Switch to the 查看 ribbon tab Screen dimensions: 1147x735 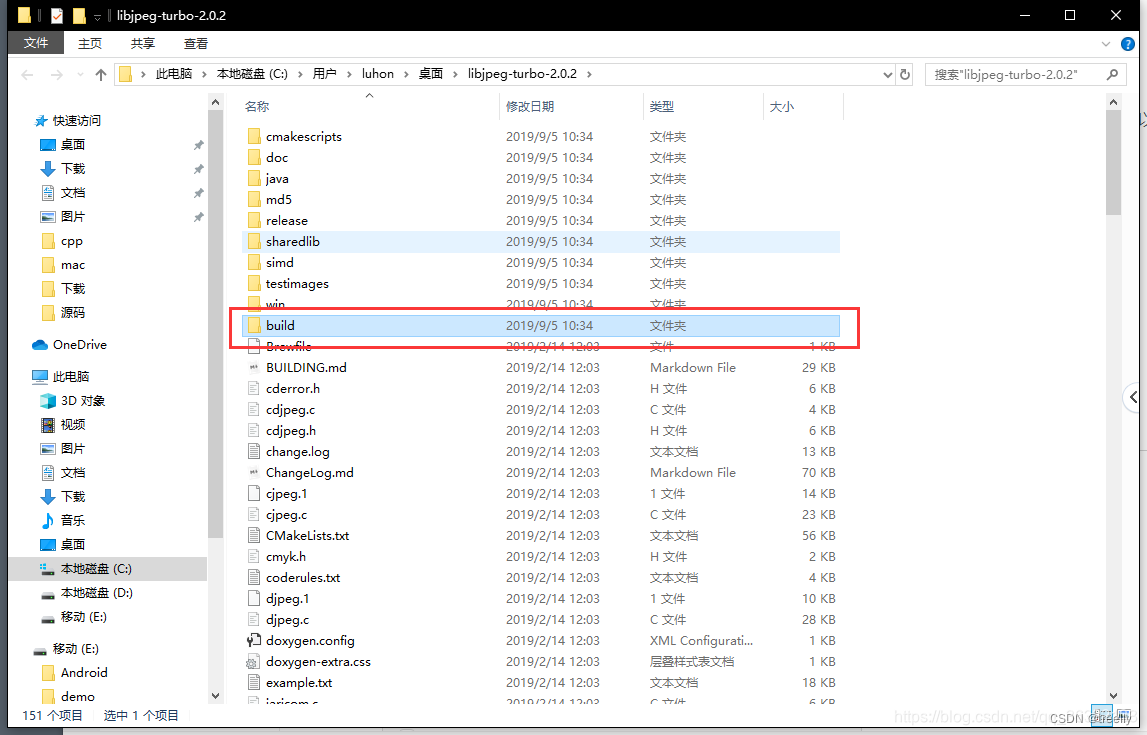coord(195,43)
